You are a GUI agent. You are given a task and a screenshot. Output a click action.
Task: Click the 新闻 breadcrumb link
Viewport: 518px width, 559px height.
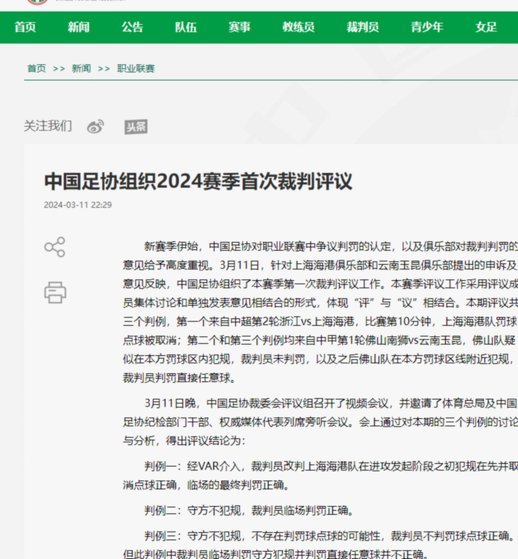(x=81, y=68)
